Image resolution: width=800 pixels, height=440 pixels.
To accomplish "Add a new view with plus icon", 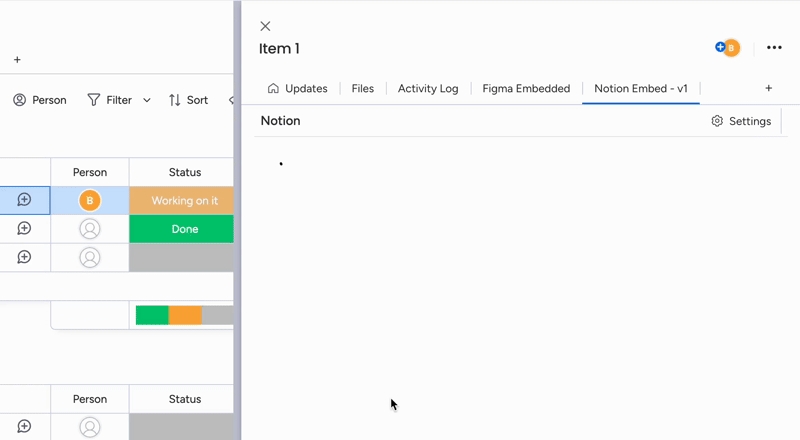I will click(x=768, y=88).
